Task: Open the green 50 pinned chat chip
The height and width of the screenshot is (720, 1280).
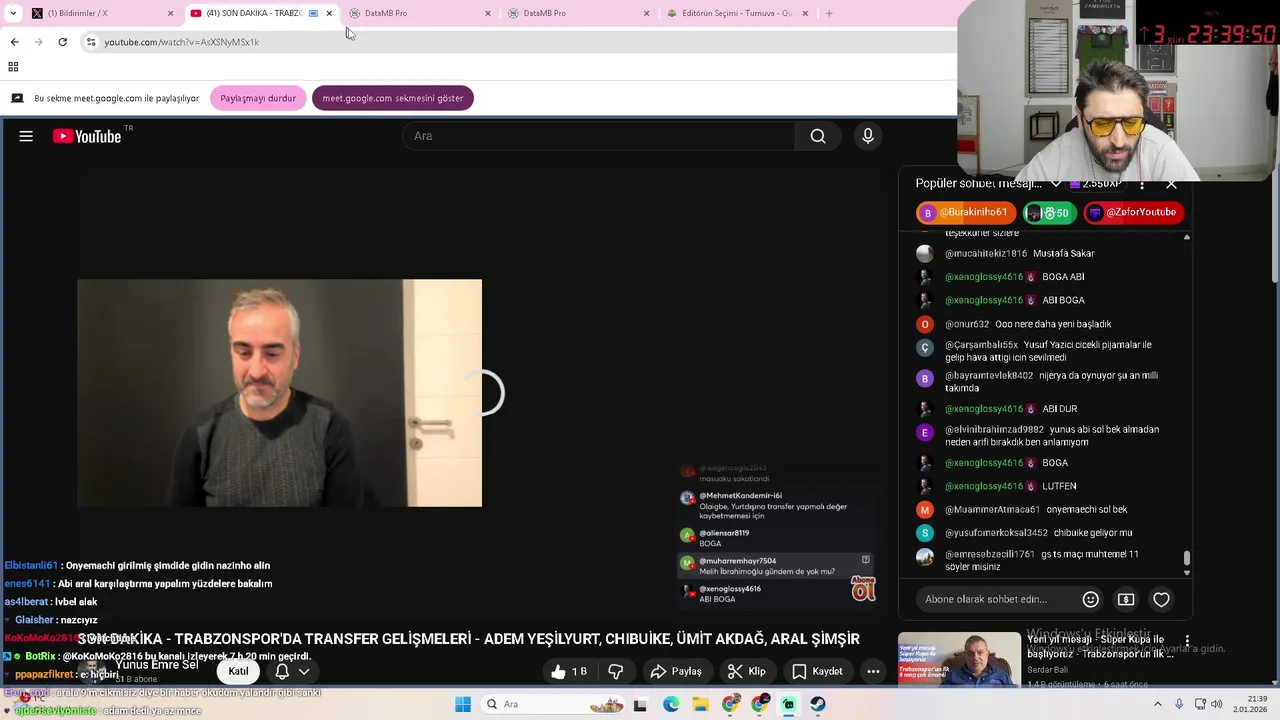Action: click(1049, 212)
